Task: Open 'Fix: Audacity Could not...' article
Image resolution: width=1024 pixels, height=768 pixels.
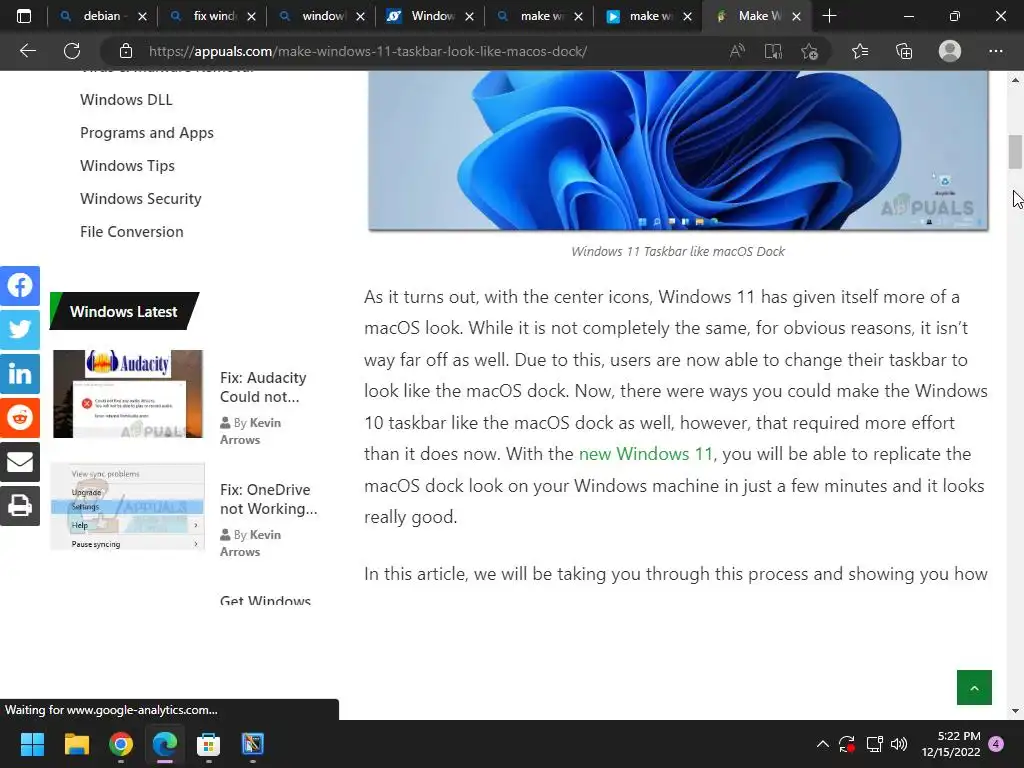Action: (x=263, y=387)
